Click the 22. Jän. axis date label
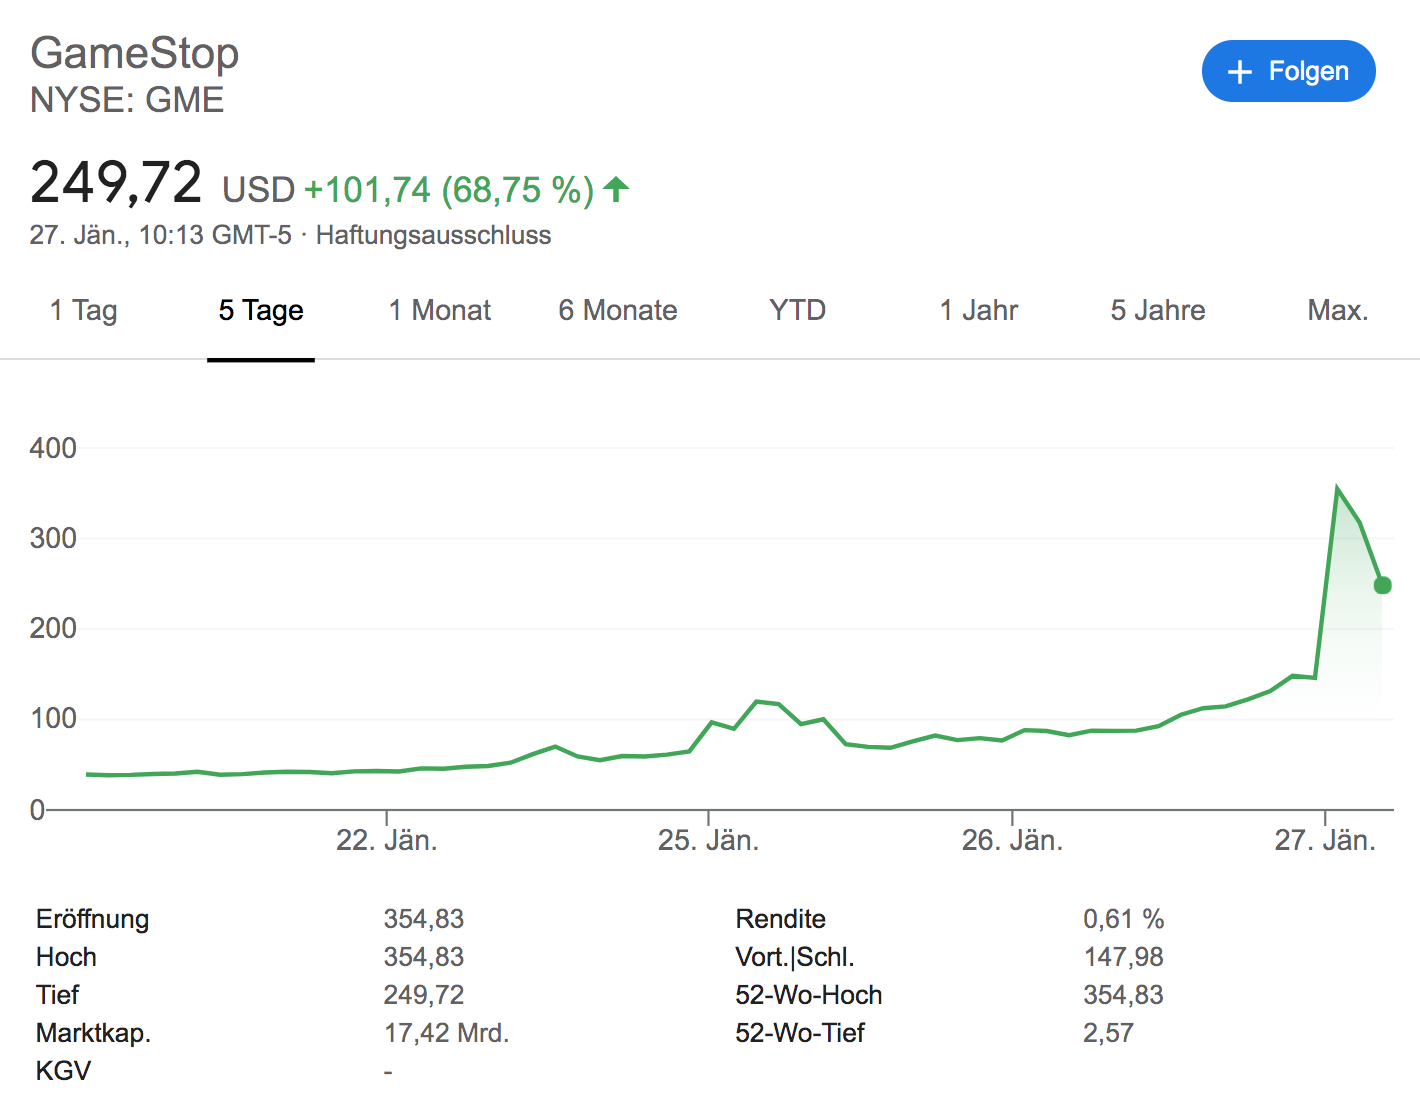Viewport: 1420px width, 1114px height. click(x=386, y=840)
